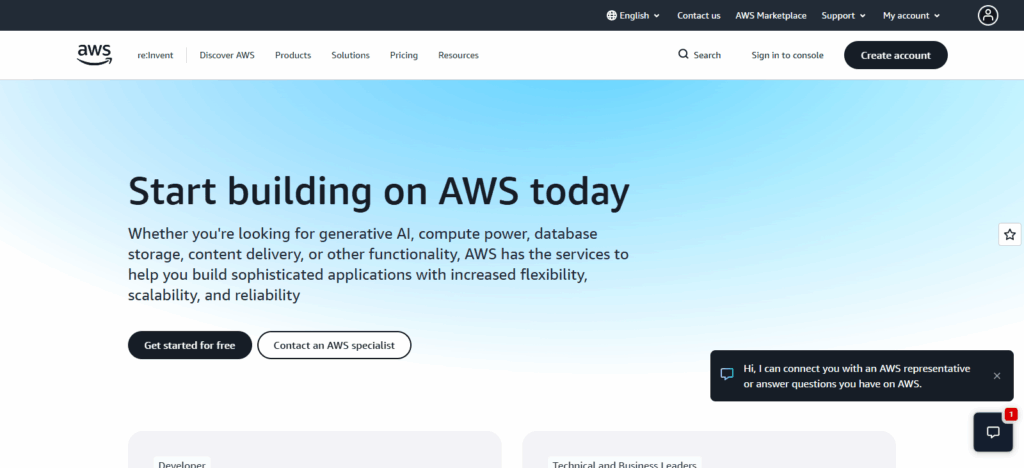Click the globe language icon
This screenshot has width=1024, height=468.
[x=612, y=15]
